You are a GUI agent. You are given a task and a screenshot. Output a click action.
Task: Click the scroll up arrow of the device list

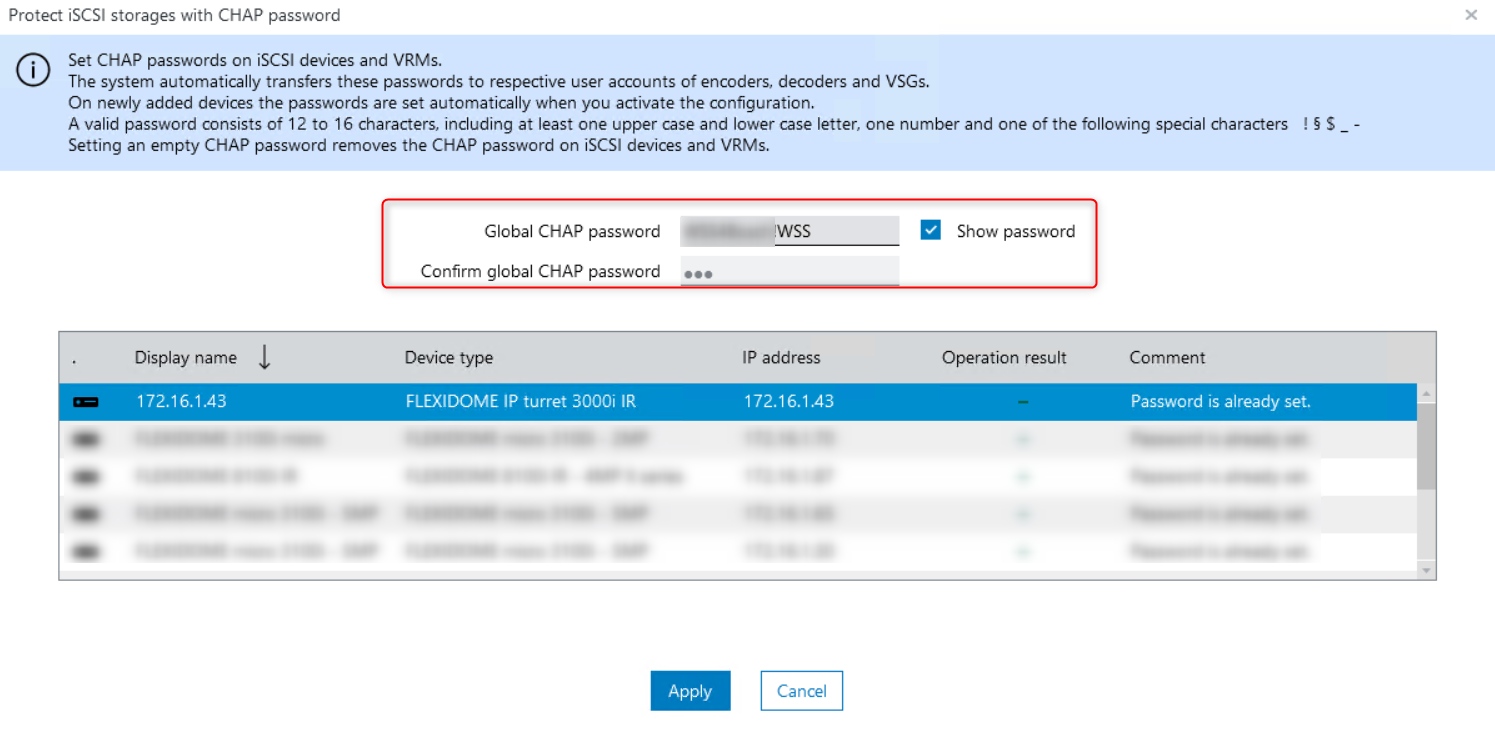coord(1426,394)
